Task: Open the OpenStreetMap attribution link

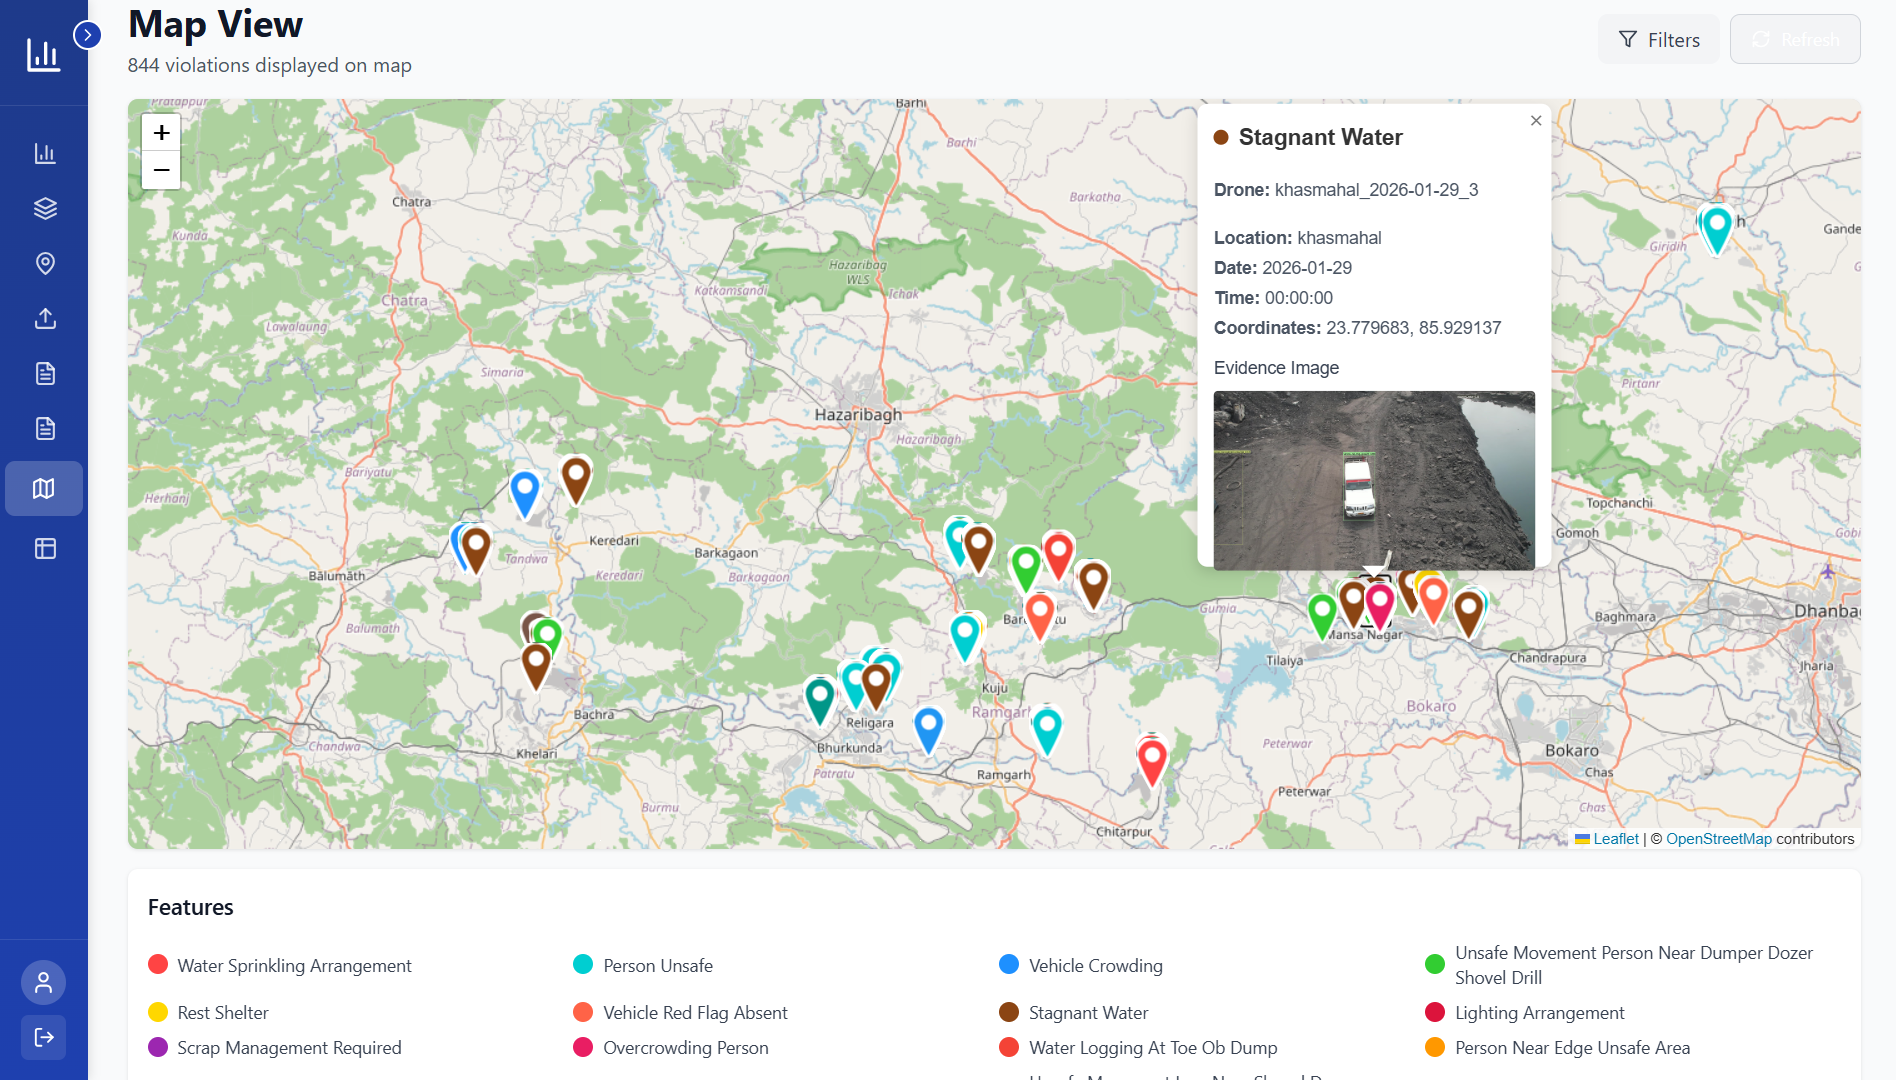Action: click(x=1718, y=839)
